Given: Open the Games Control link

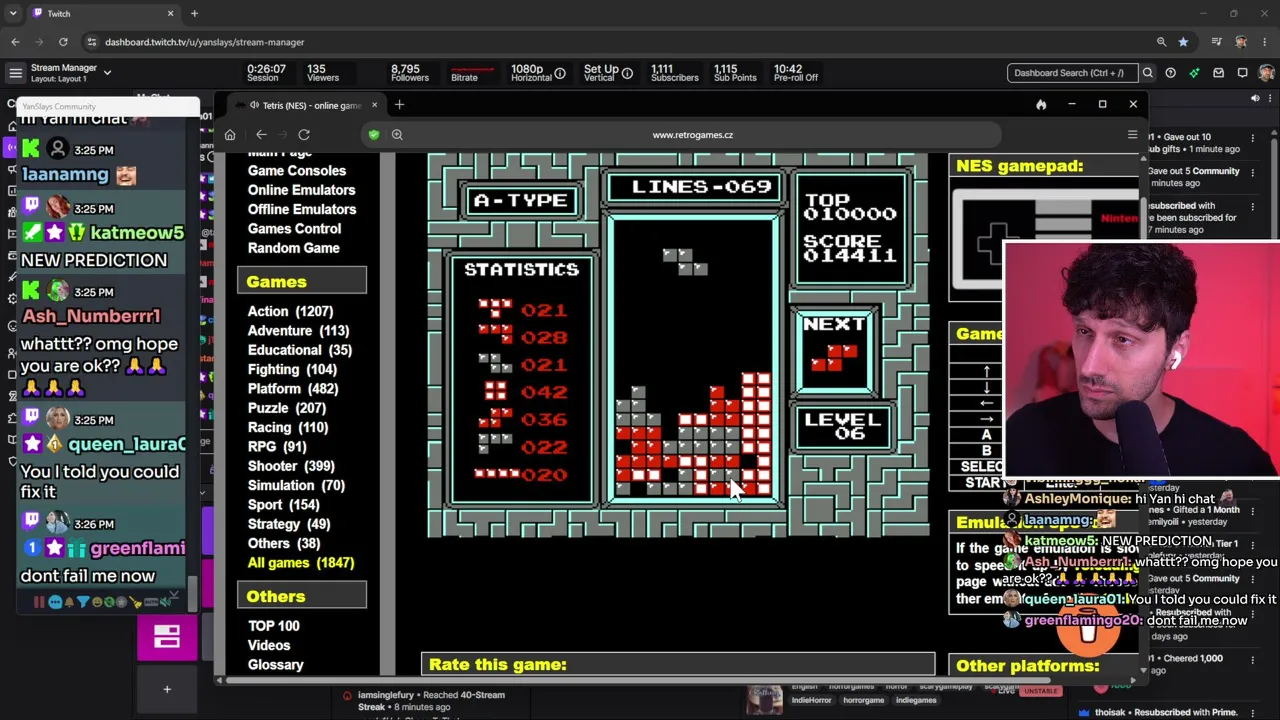Looking at the screenshot, I should pos(295,229).
